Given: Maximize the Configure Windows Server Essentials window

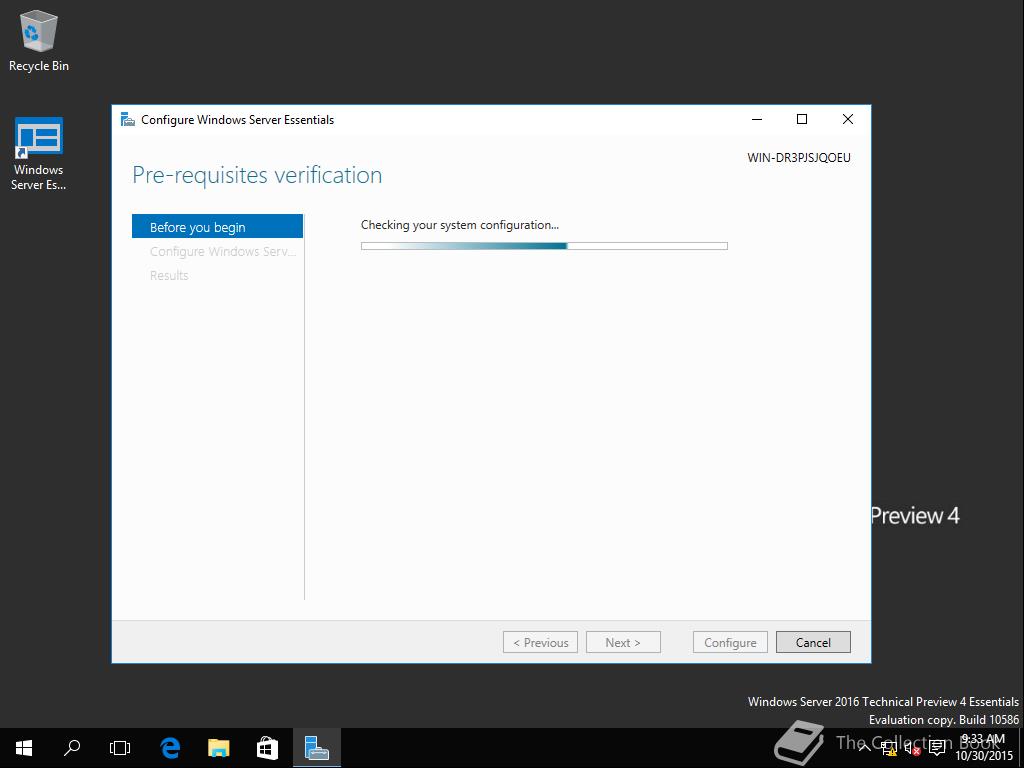Looking at the screenshot, I should 802,120.
